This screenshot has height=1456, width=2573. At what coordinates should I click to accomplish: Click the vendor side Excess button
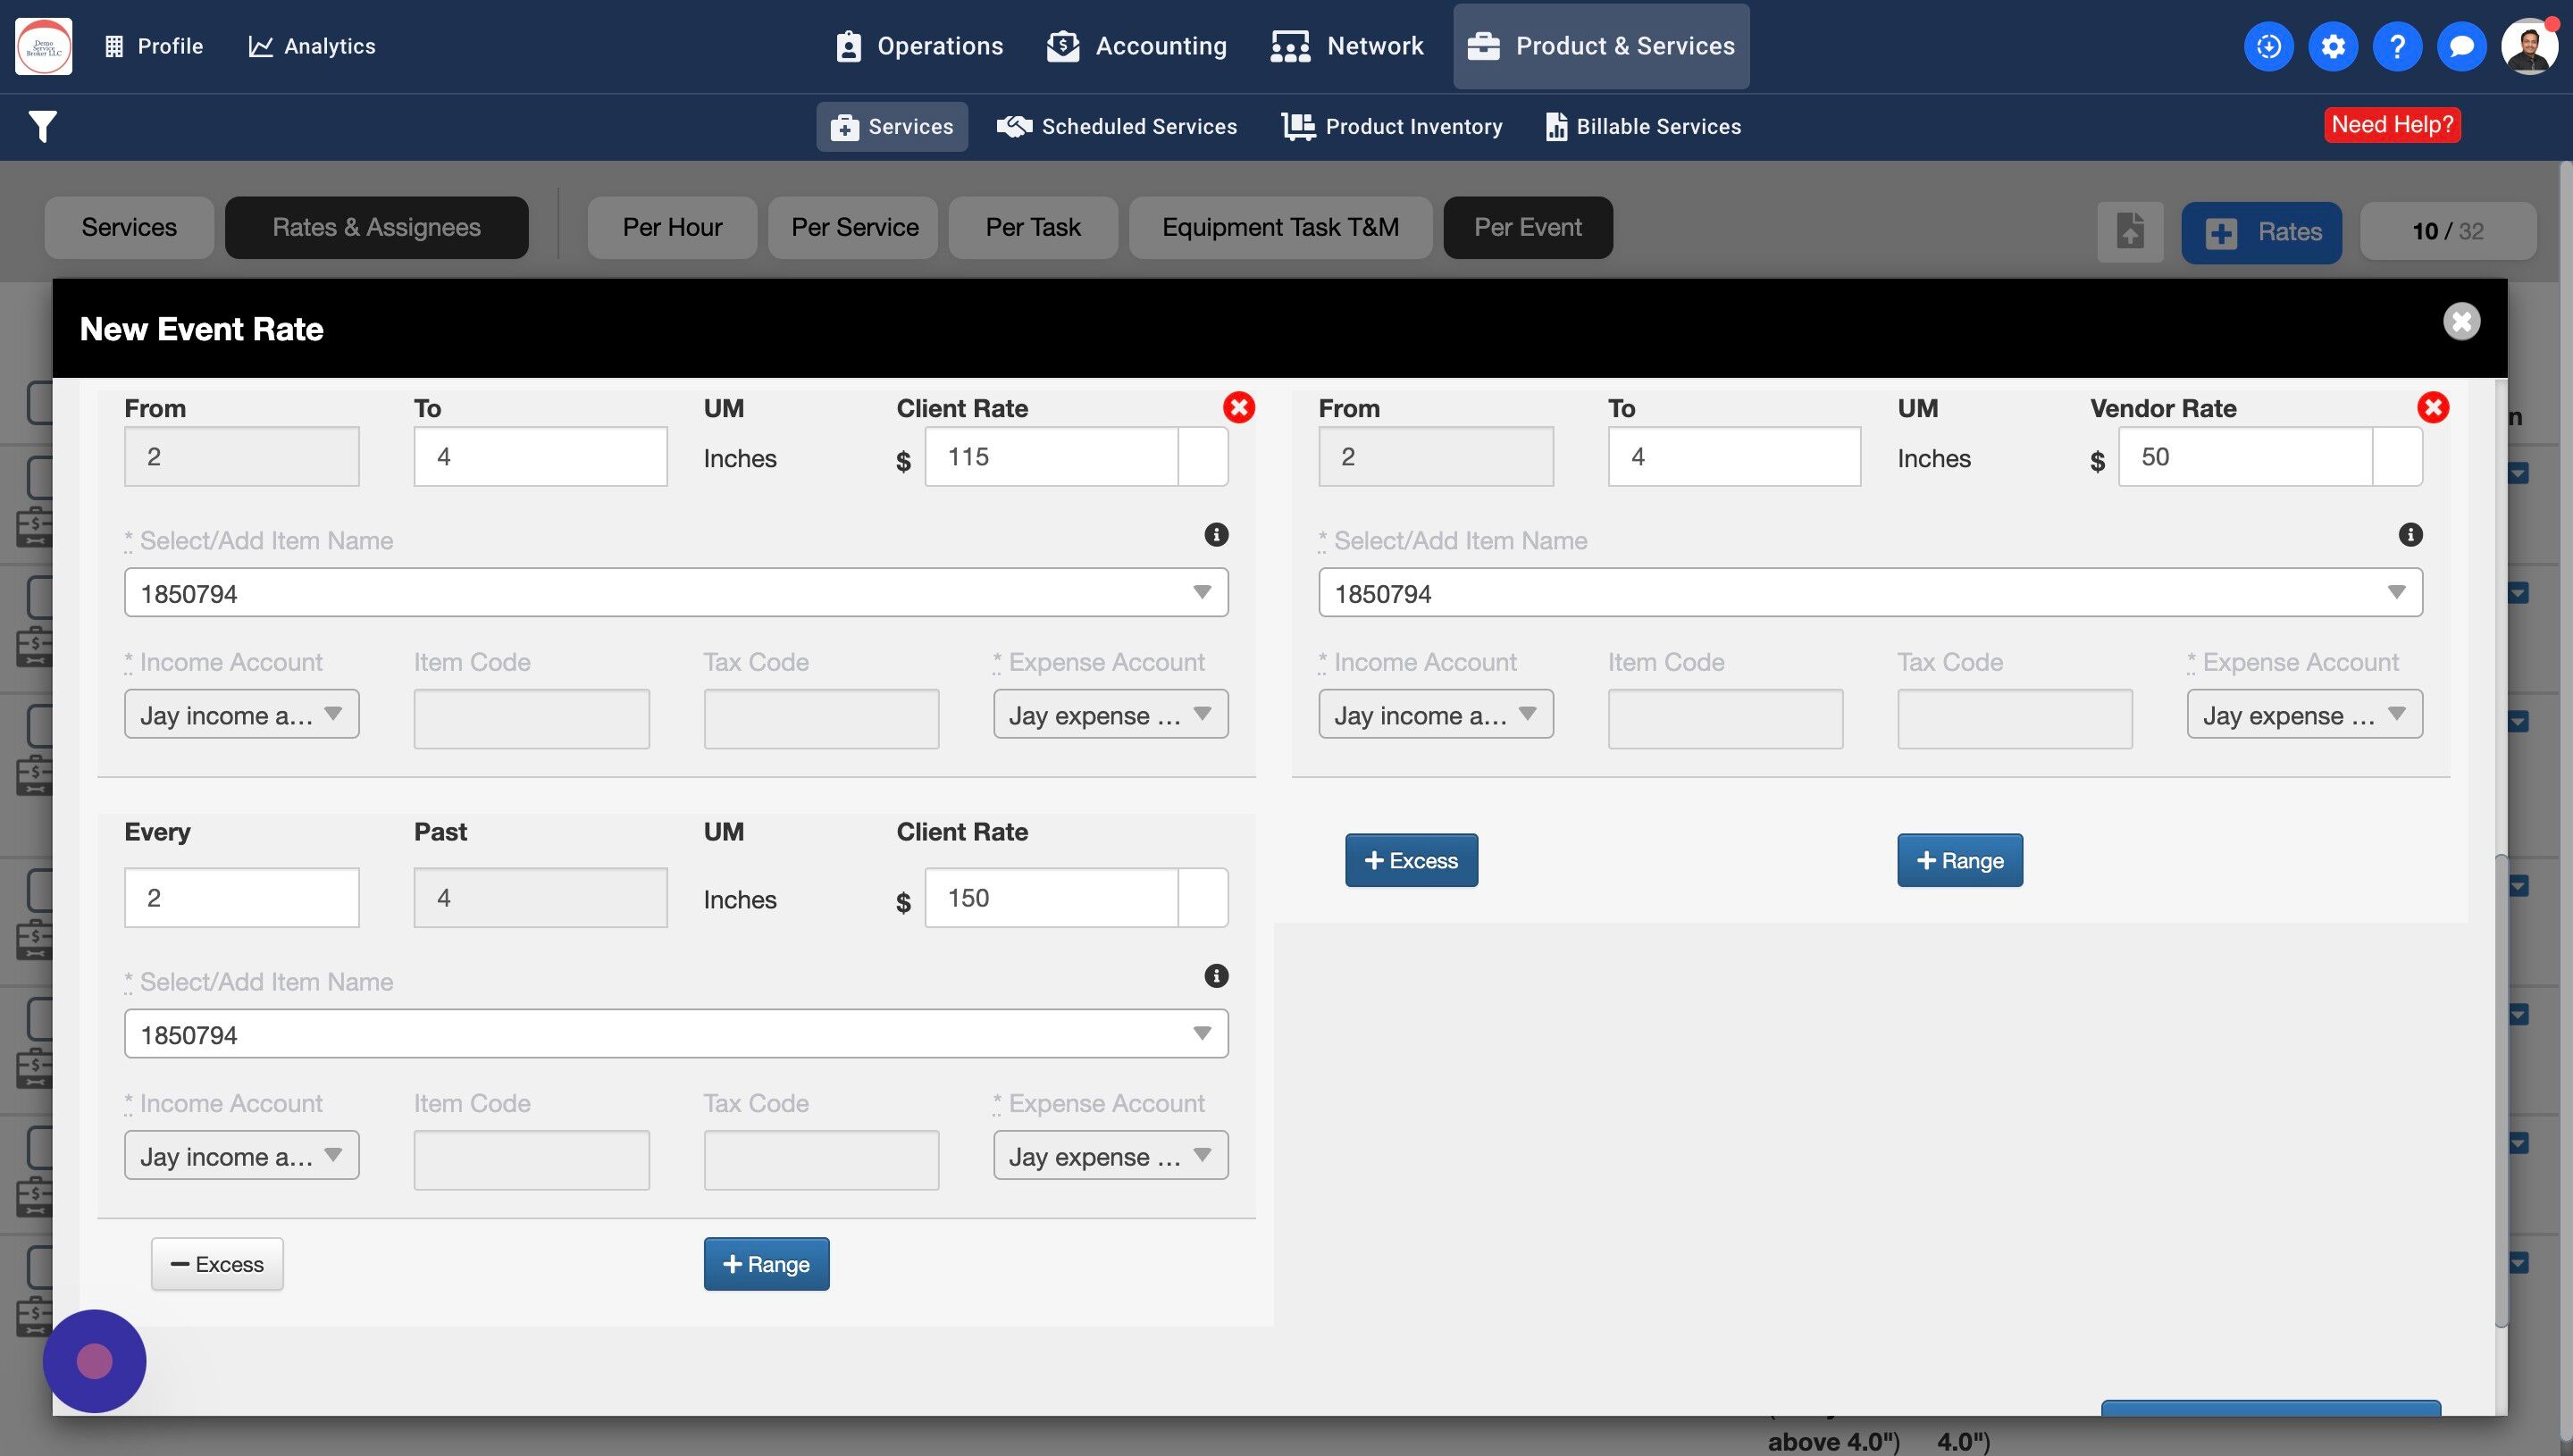1410,860
